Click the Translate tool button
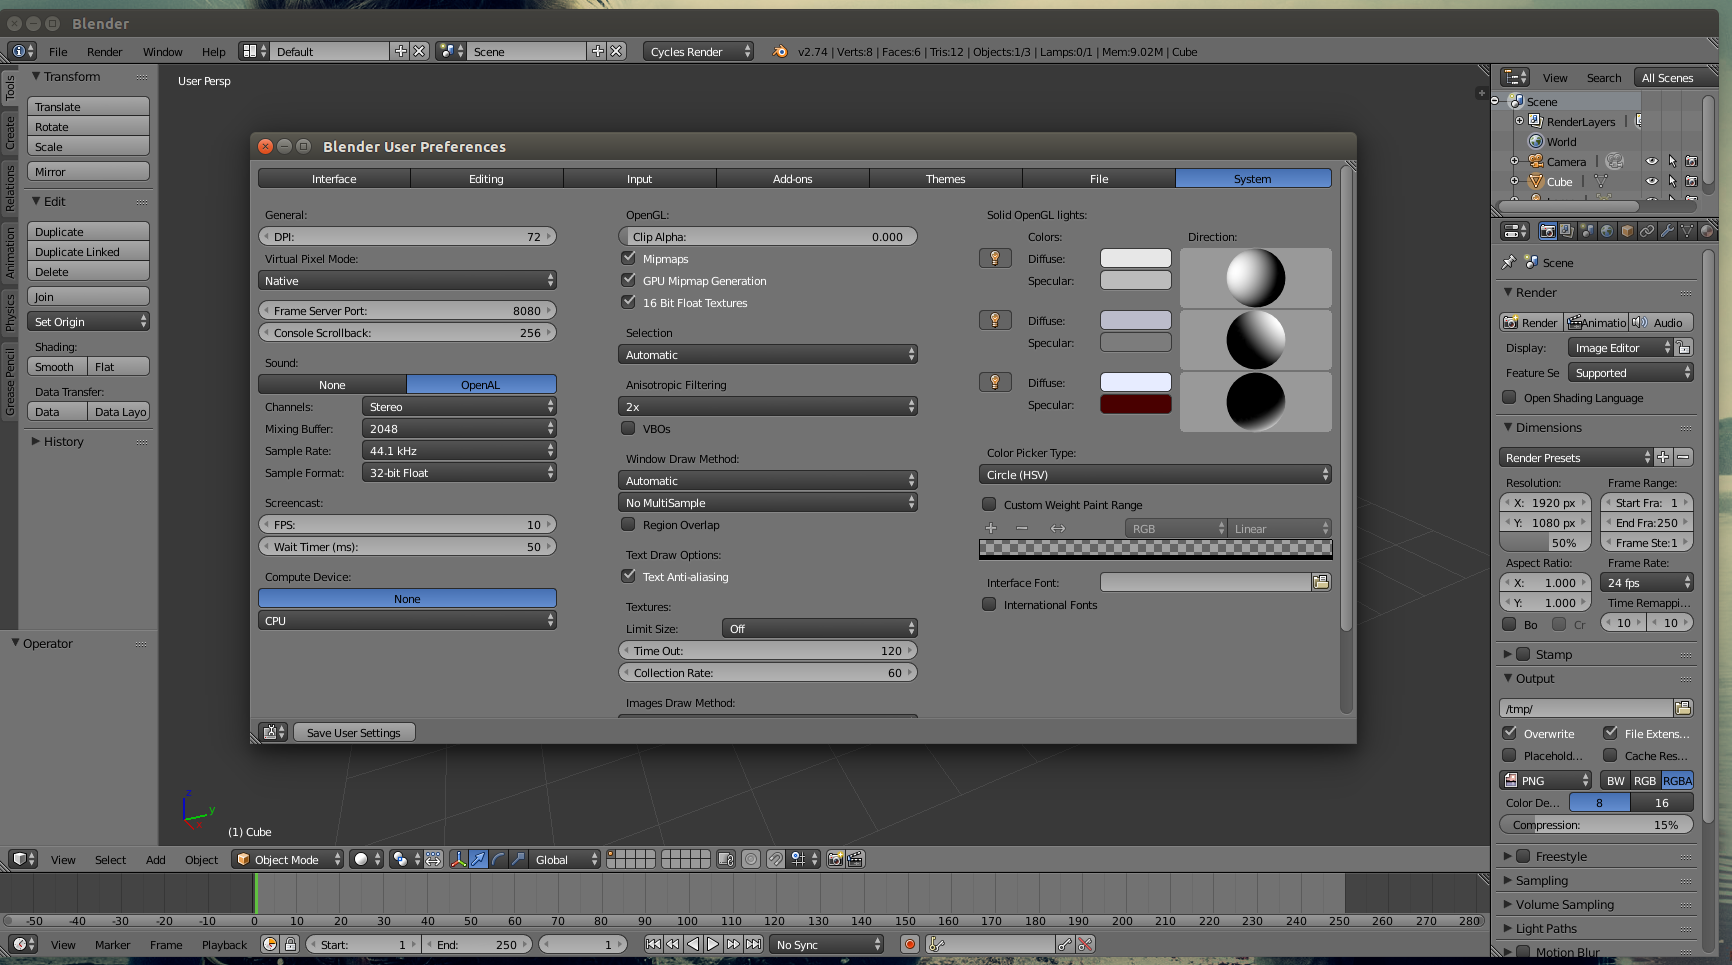This screenshot has height=965, width=1732. click(x=88, y=107)
